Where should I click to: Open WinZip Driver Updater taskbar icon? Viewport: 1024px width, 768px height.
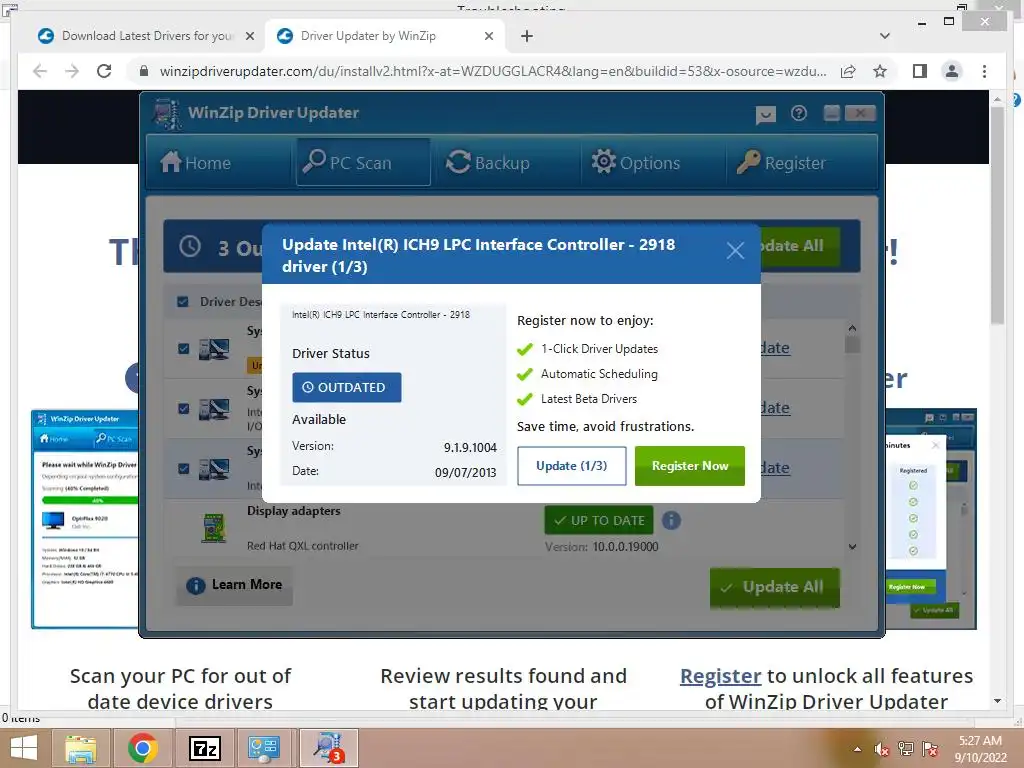pyautogui.click(x=328, y=748)
